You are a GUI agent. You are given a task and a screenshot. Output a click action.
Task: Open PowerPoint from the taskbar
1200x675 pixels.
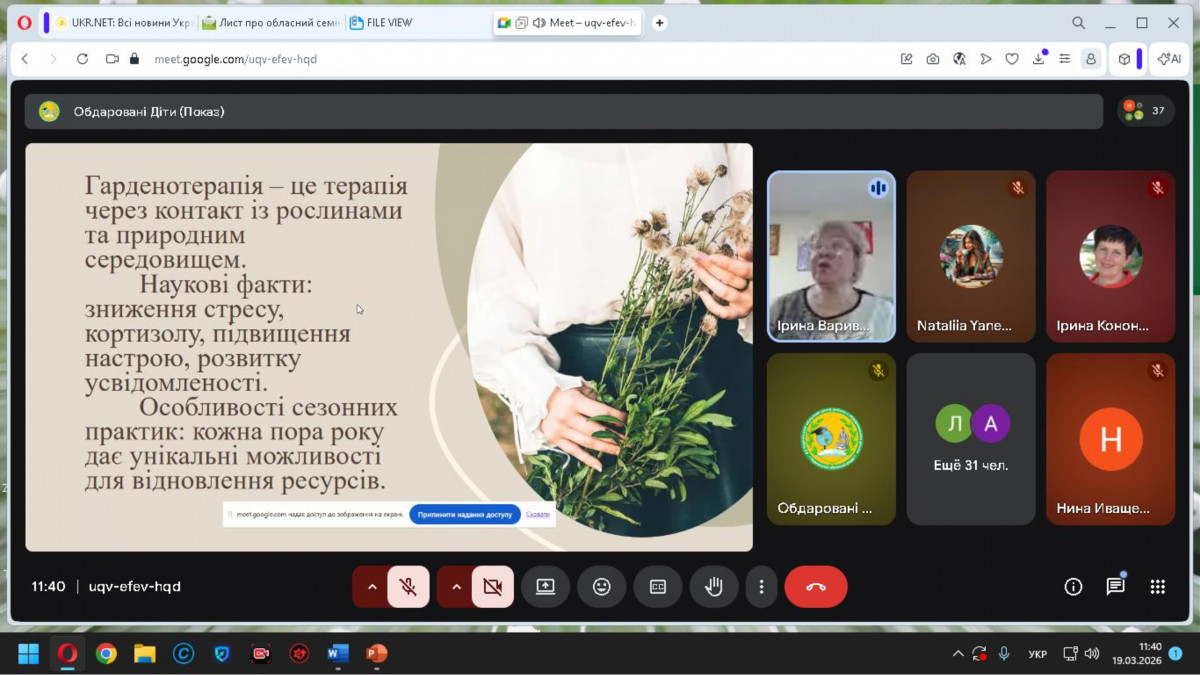coord(376,654)
